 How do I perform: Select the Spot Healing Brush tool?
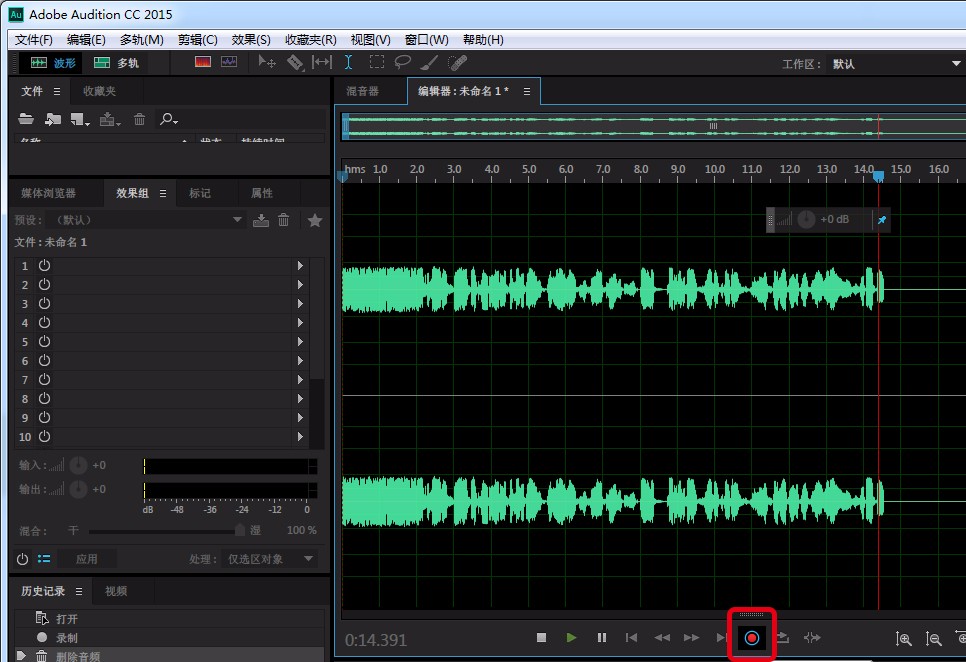point(457,62)
